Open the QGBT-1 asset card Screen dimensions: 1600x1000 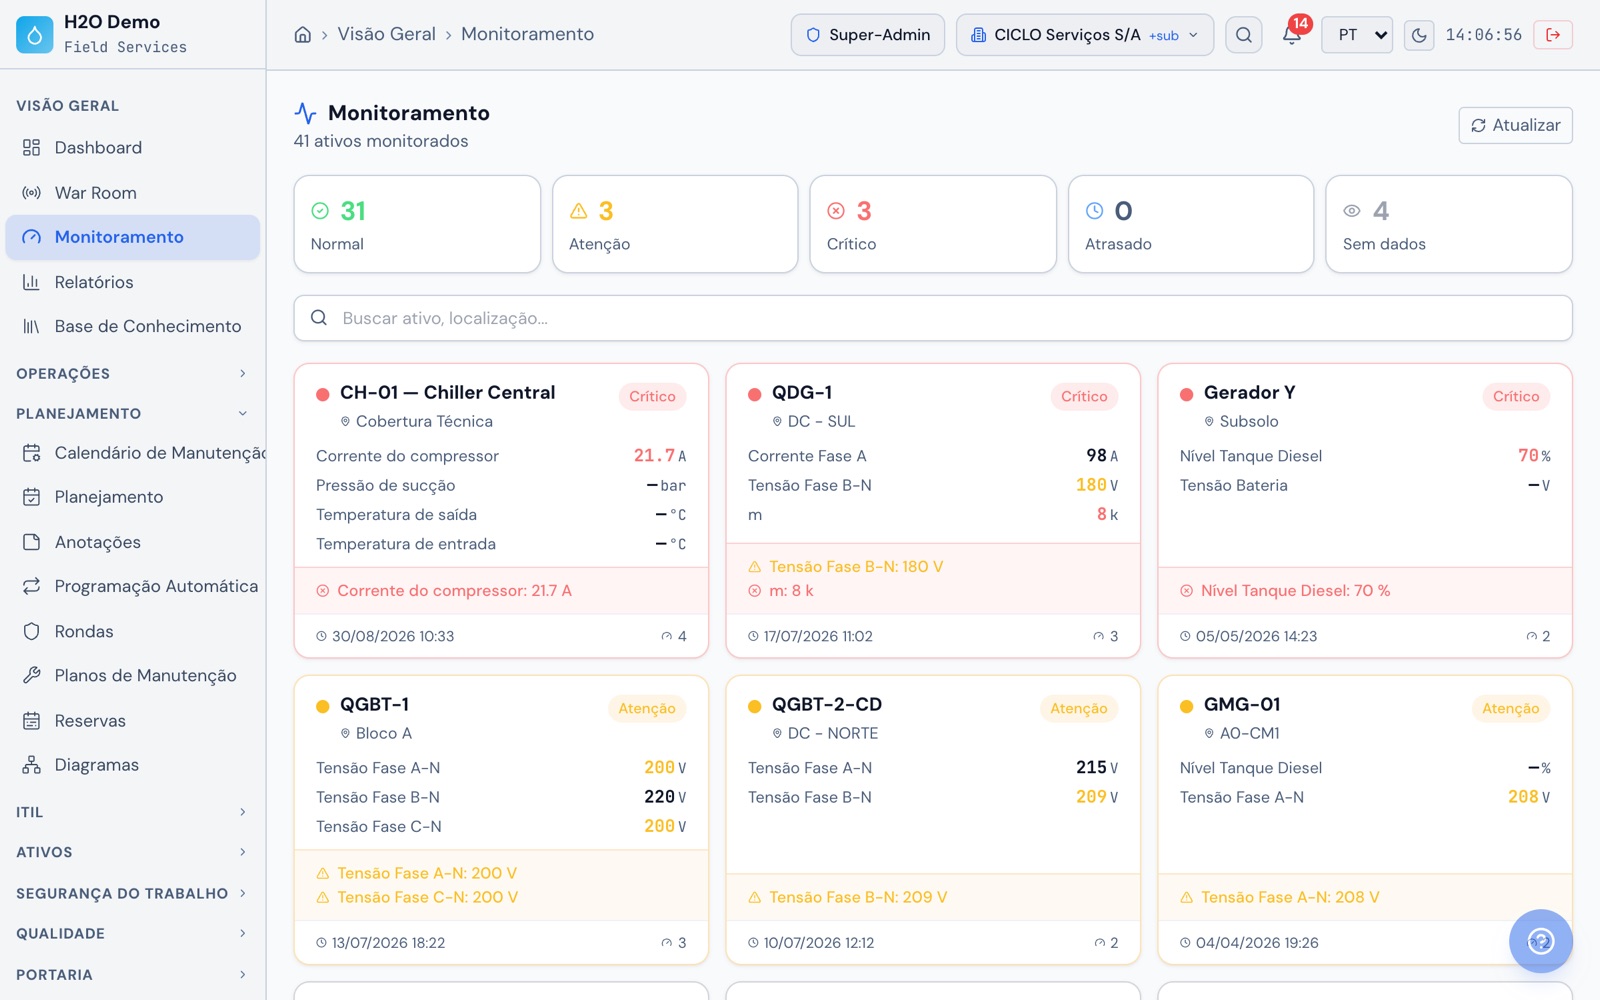click(501, 820)
